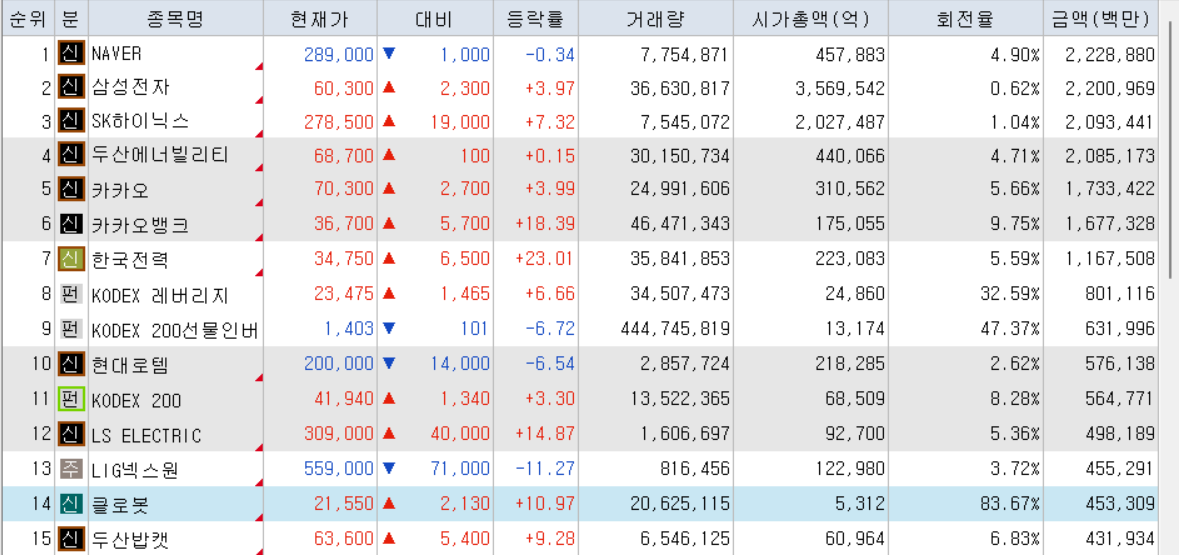
Task: Click the 신 badge icon beside NAVER
Action: pos(71,54)
